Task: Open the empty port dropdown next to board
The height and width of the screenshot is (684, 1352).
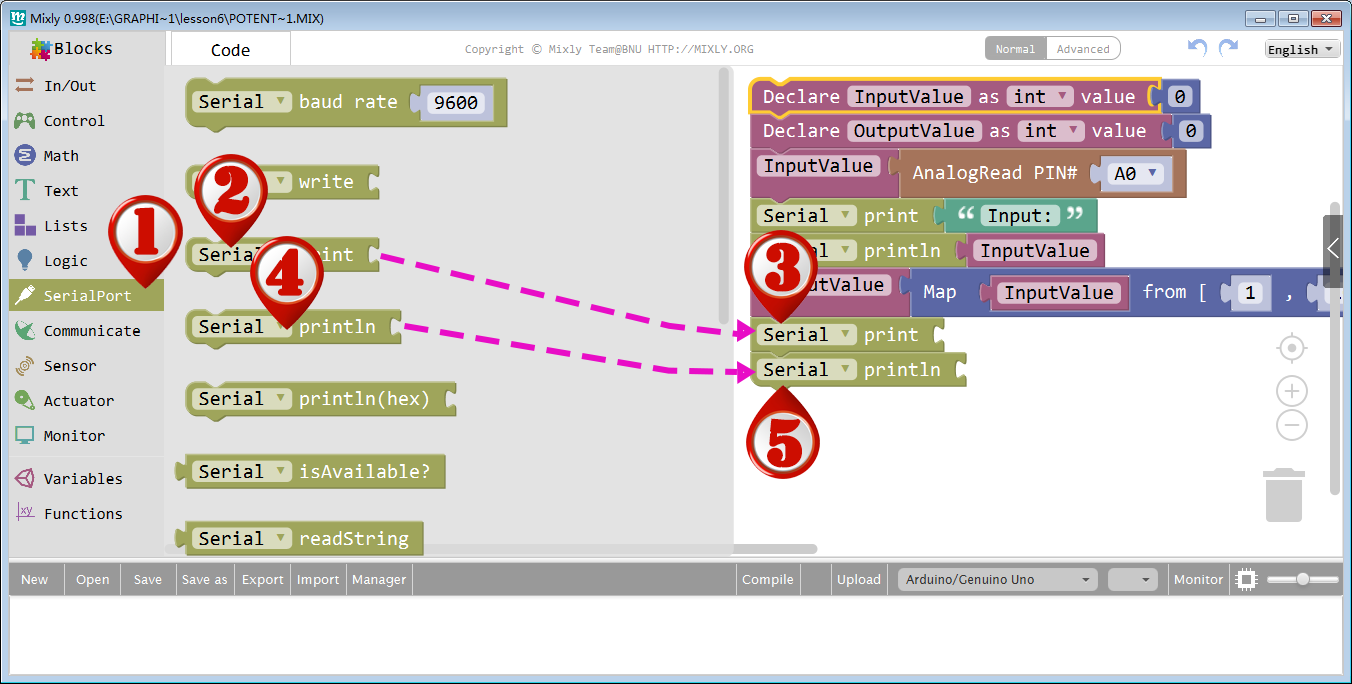Action: (1133, 580)
